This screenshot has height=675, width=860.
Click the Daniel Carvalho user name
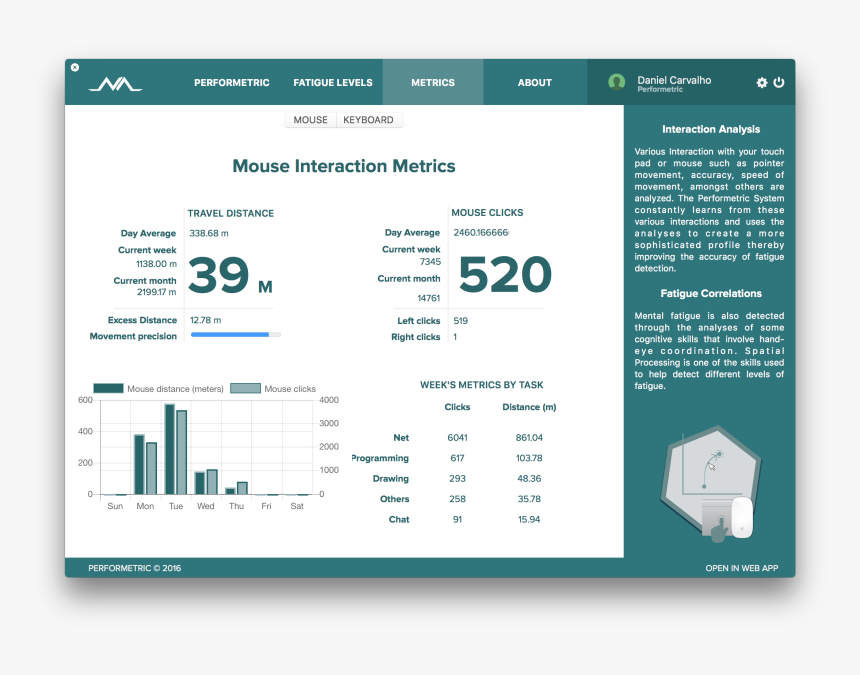[674, 80]
